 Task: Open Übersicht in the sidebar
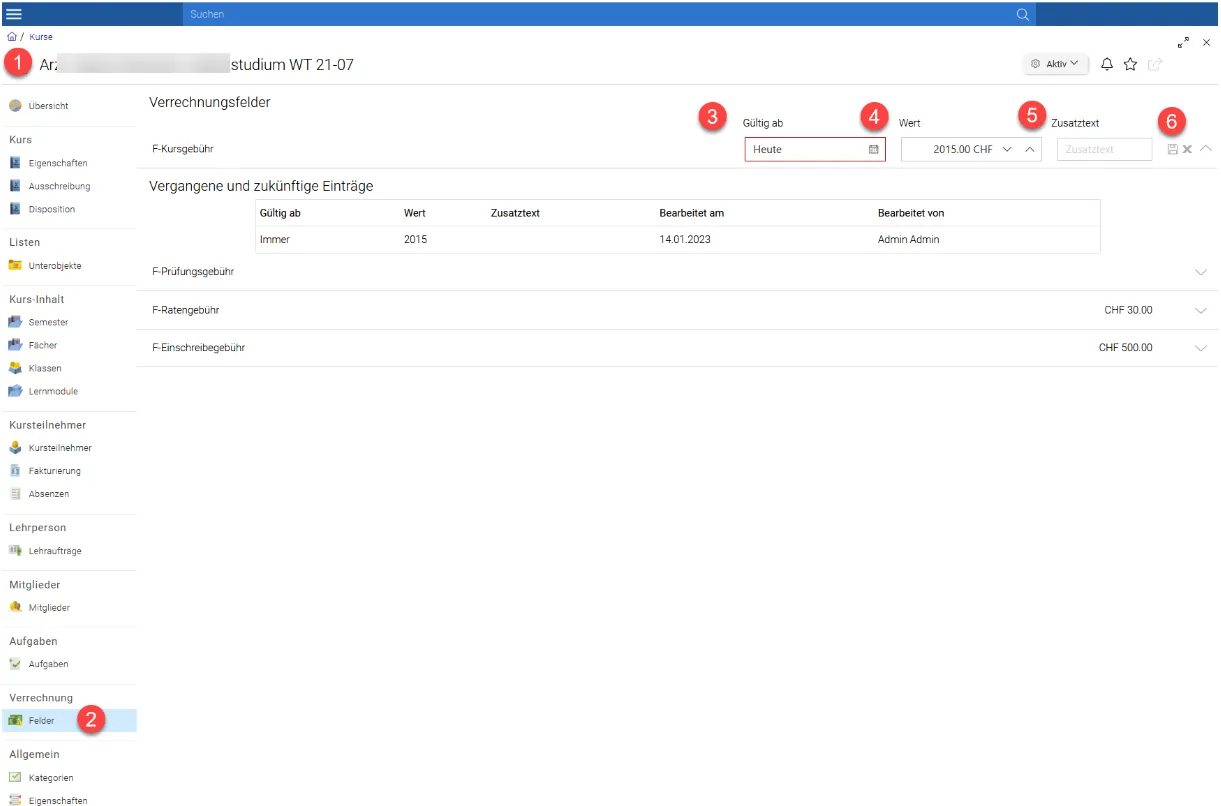[49, 106]
